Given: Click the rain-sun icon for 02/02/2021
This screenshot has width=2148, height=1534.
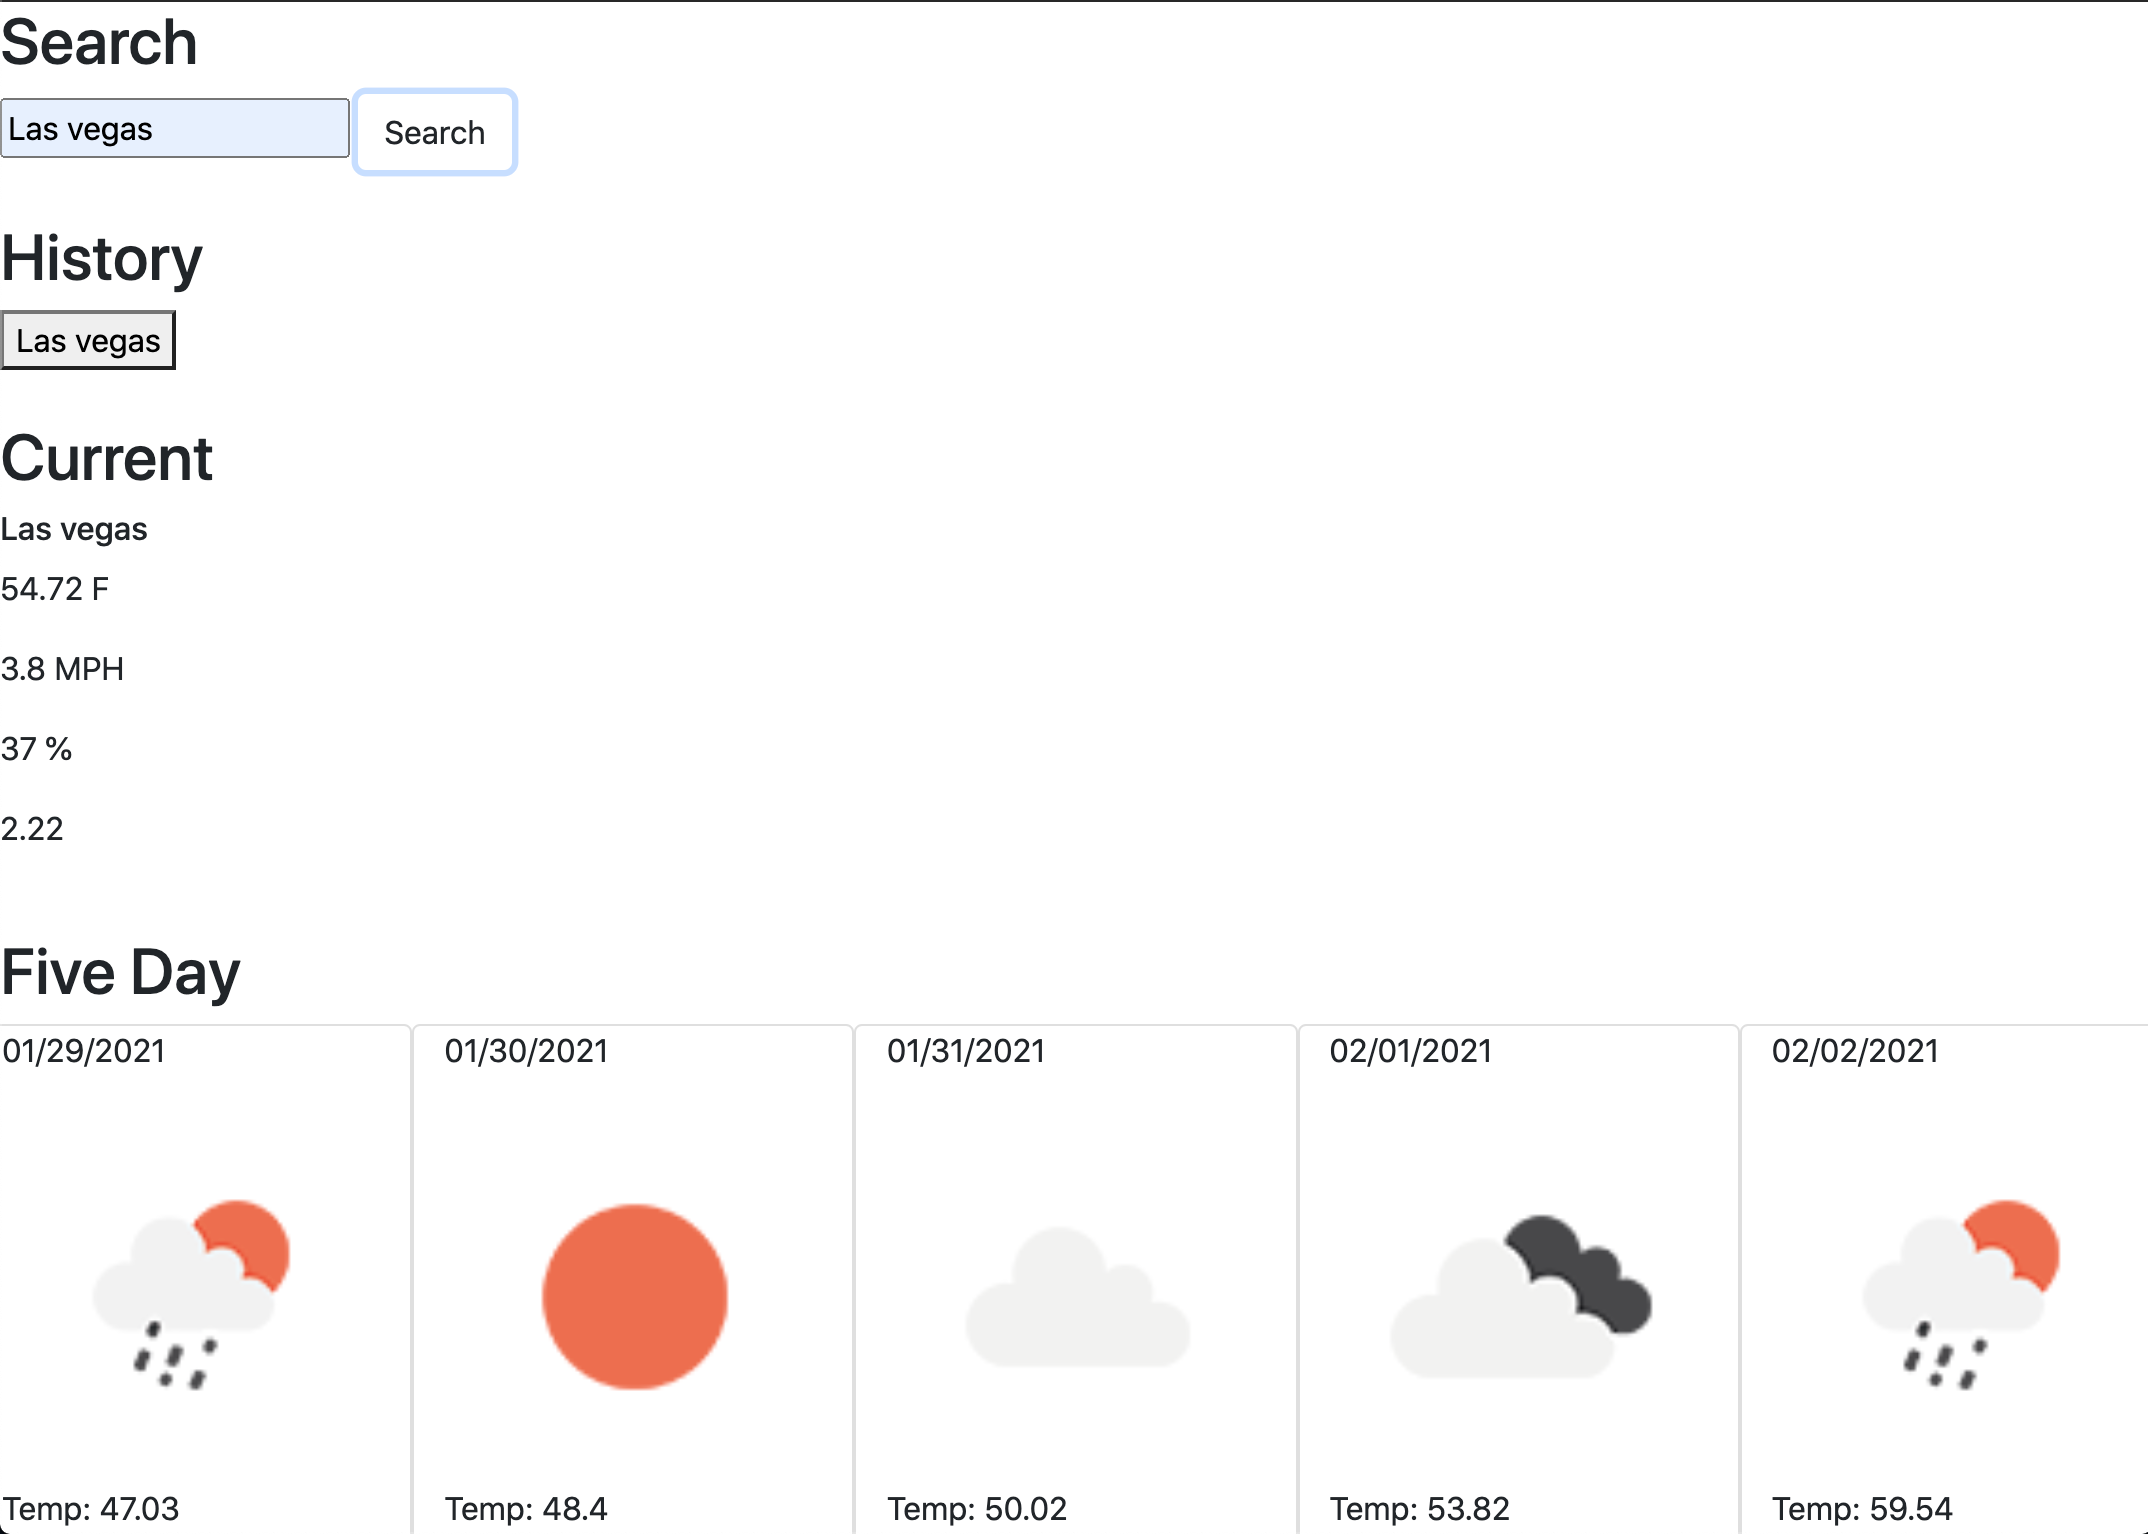Looking at the screenshot, I should click(1960, 1294).
